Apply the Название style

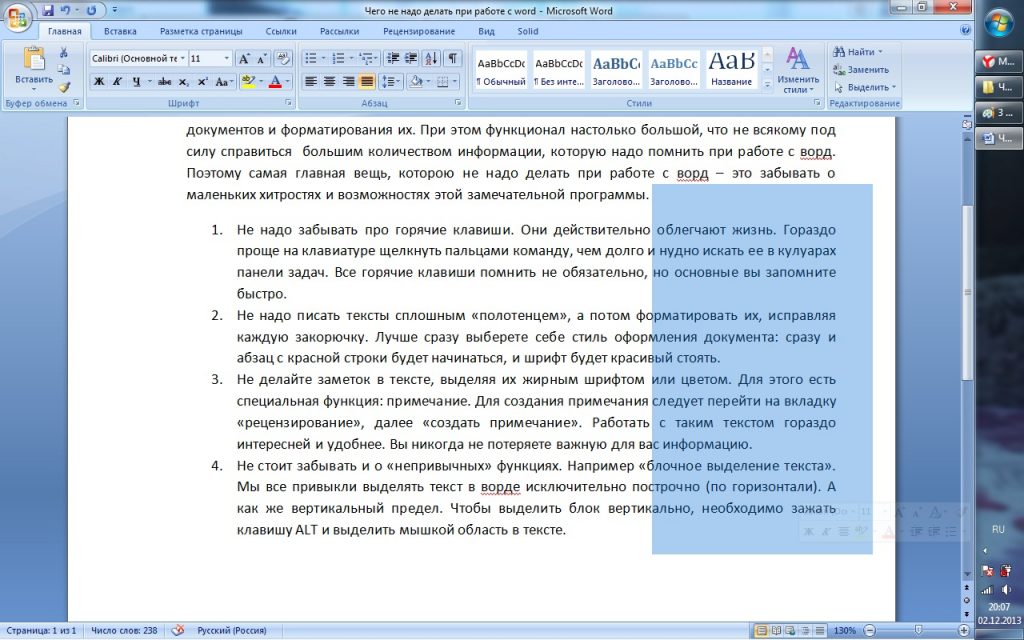click(x=731, y=70)
